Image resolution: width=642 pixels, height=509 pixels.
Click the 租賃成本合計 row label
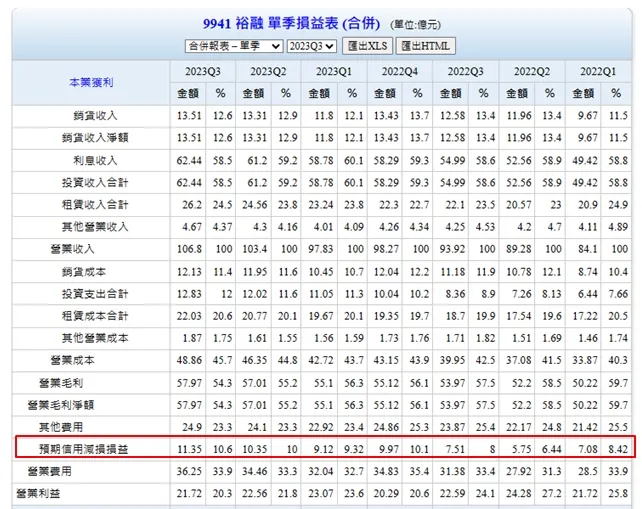click(x=95, y=316)
